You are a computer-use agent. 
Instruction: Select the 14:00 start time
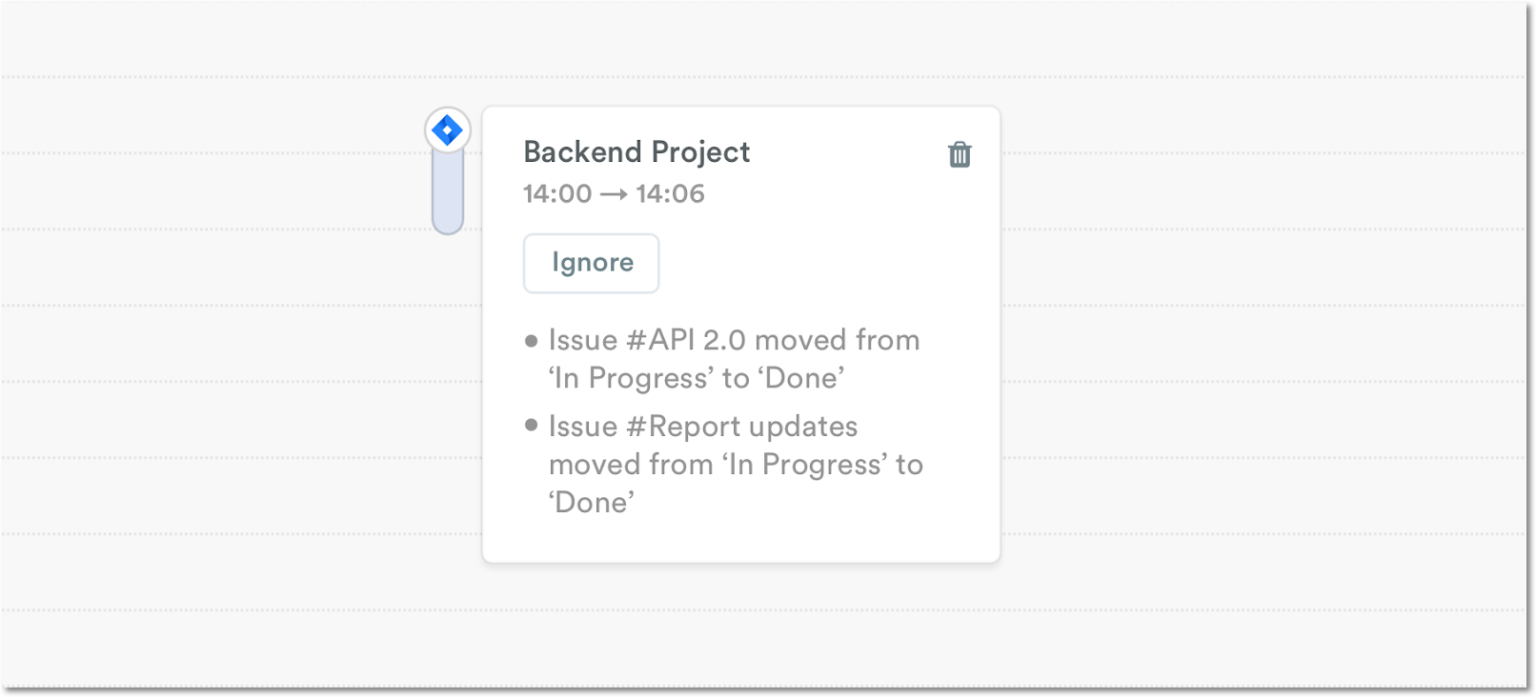[556, 194]
